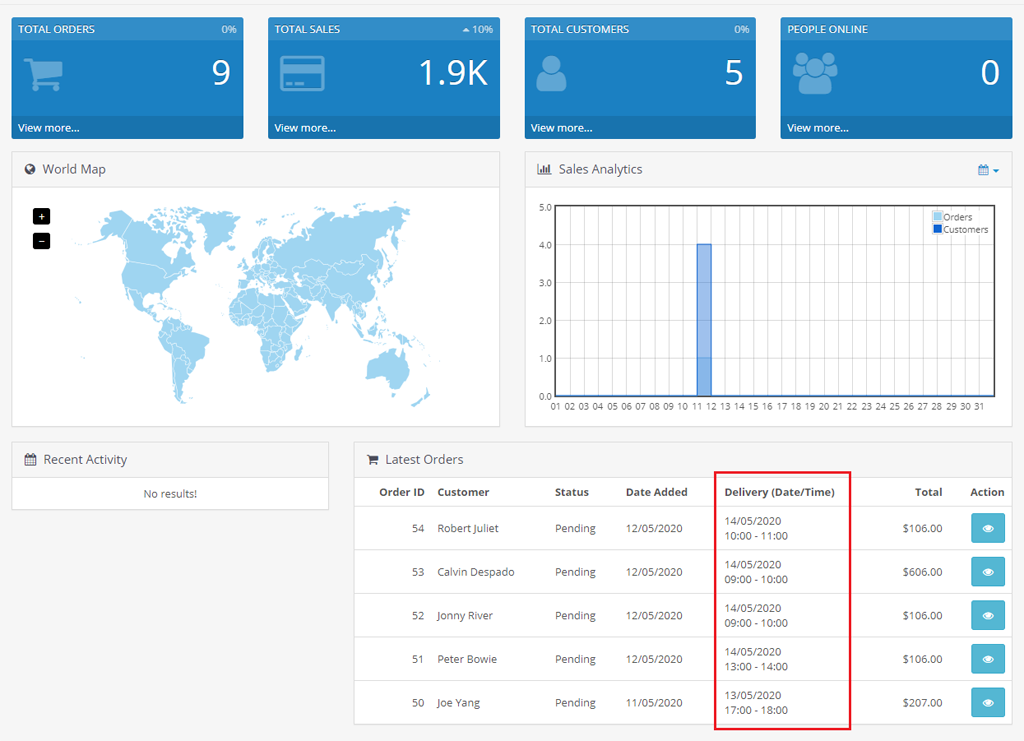Click the Orders legend swatch in chart

coord(937,217)
